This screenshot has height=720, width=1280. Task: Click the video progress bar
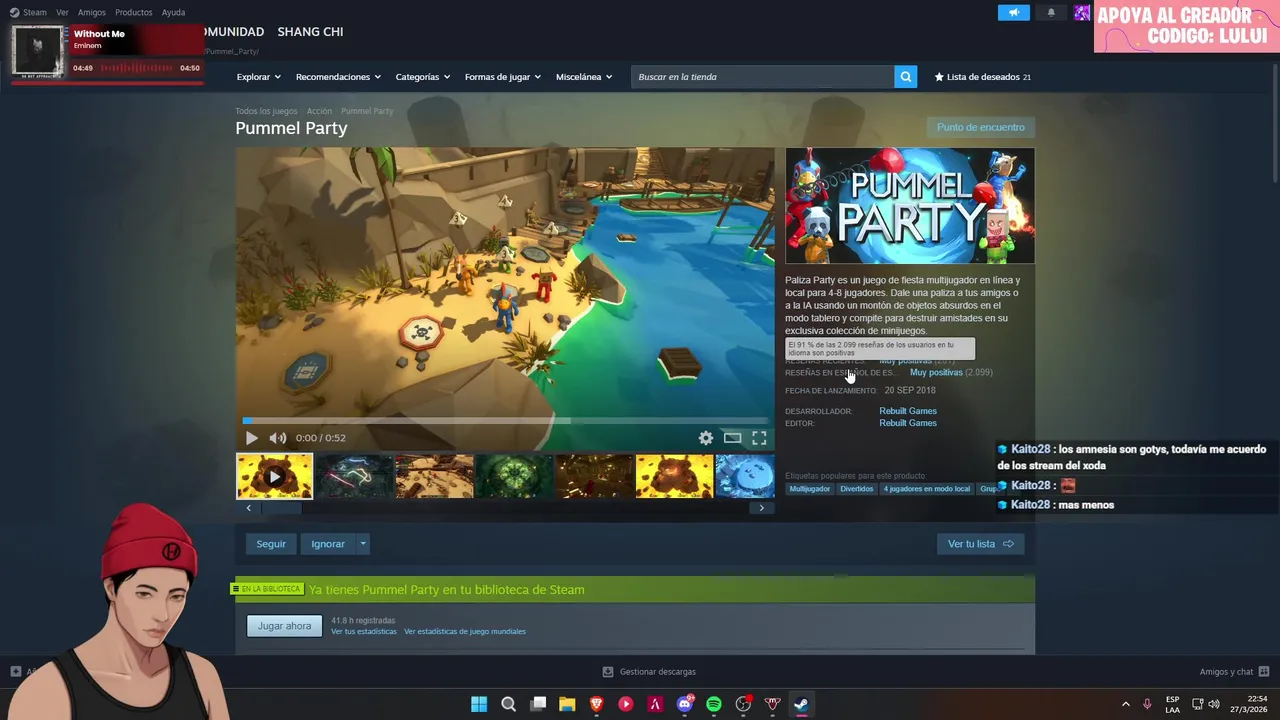point(505,421)
